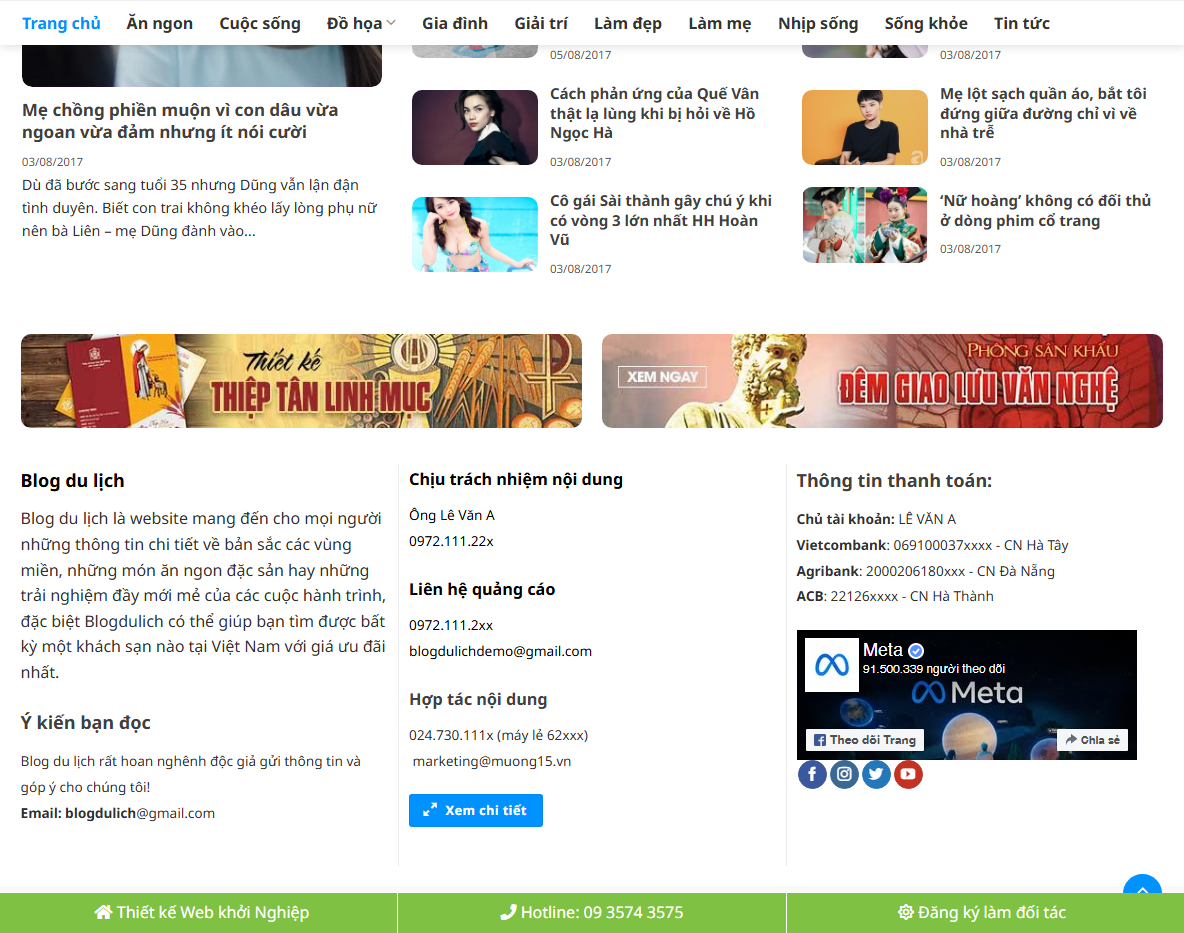Select Trang chủ in the navigation menu
The height and width of the screenshot is (933, 1184).
61,22
